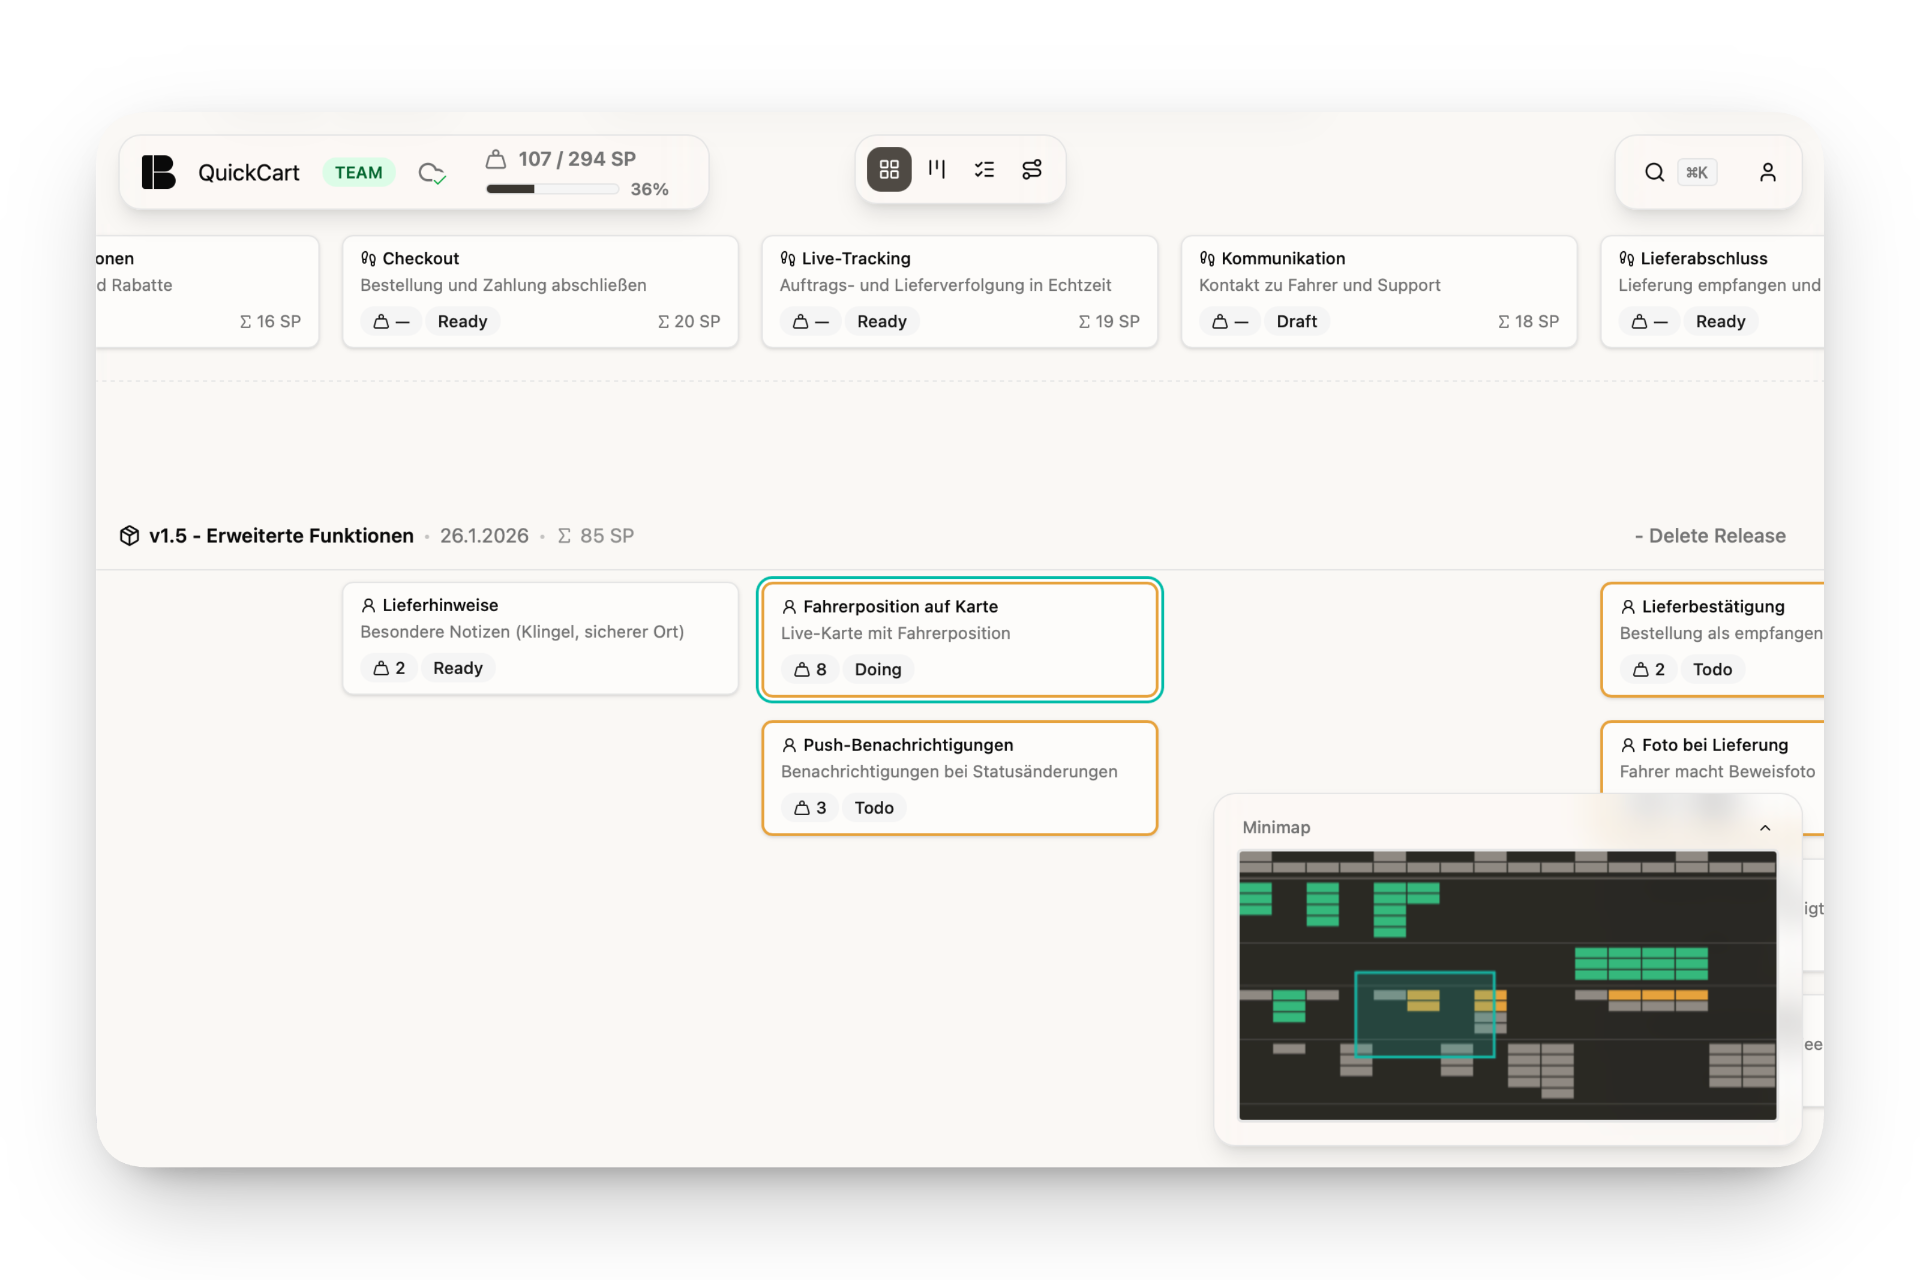
Task: Click the search magnifier icon
Action: [x=1654, y=172]
